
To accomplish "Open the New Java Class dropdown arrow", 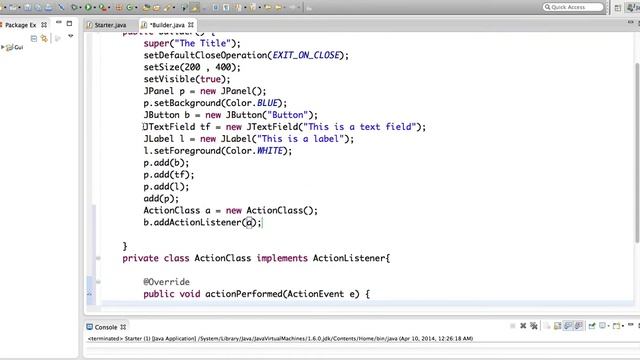I will [136, 7].
